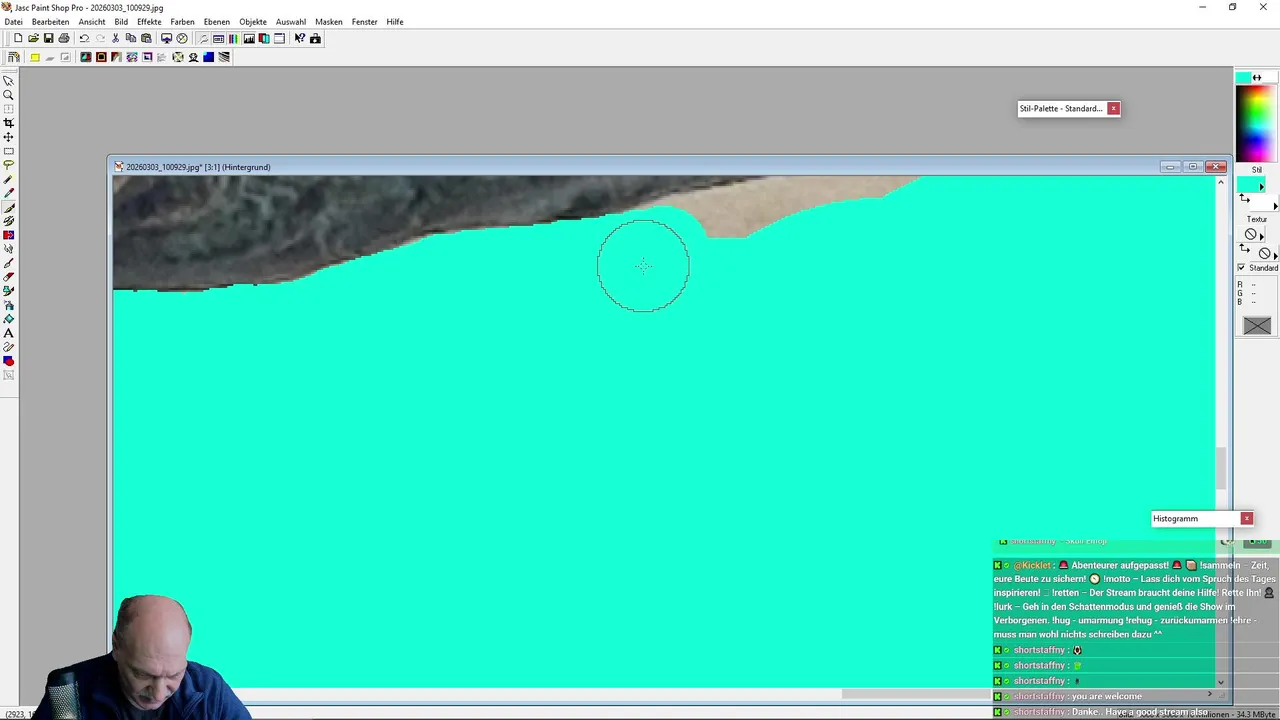
Task: Close the Stil-Palette floating window
Action: [x=1113, y=108]
